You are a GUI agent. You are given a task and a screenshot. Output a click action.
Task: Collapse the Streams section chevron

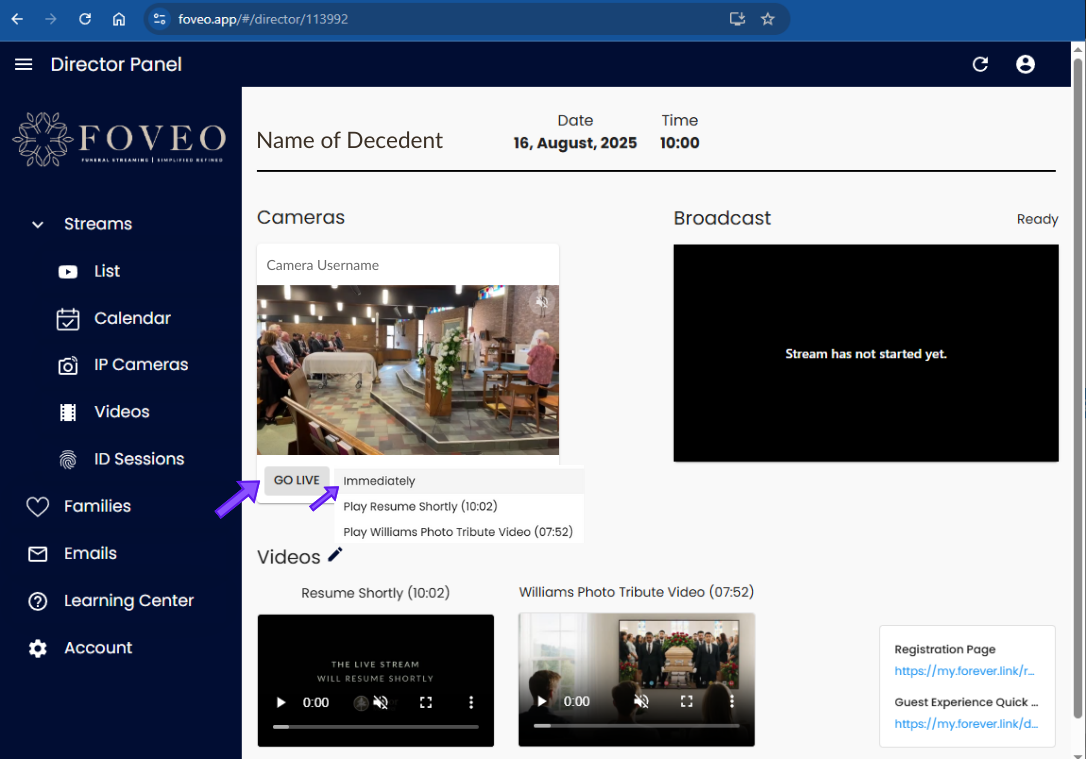37,224
